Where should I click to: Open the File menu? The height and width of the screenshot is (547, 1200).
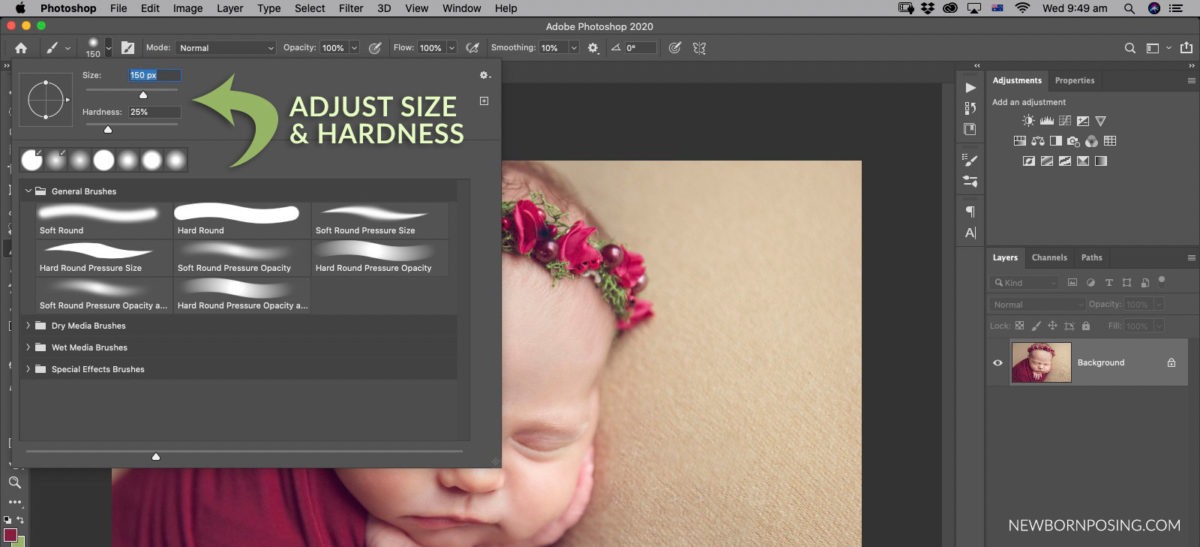[x=118, y=8]
